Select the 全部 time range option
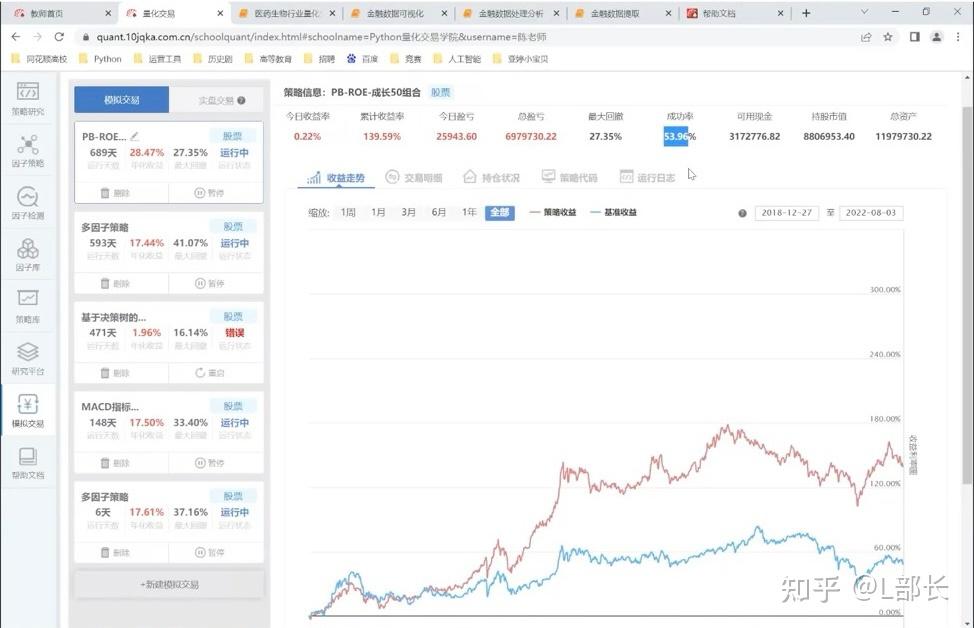 pos(501,212)
